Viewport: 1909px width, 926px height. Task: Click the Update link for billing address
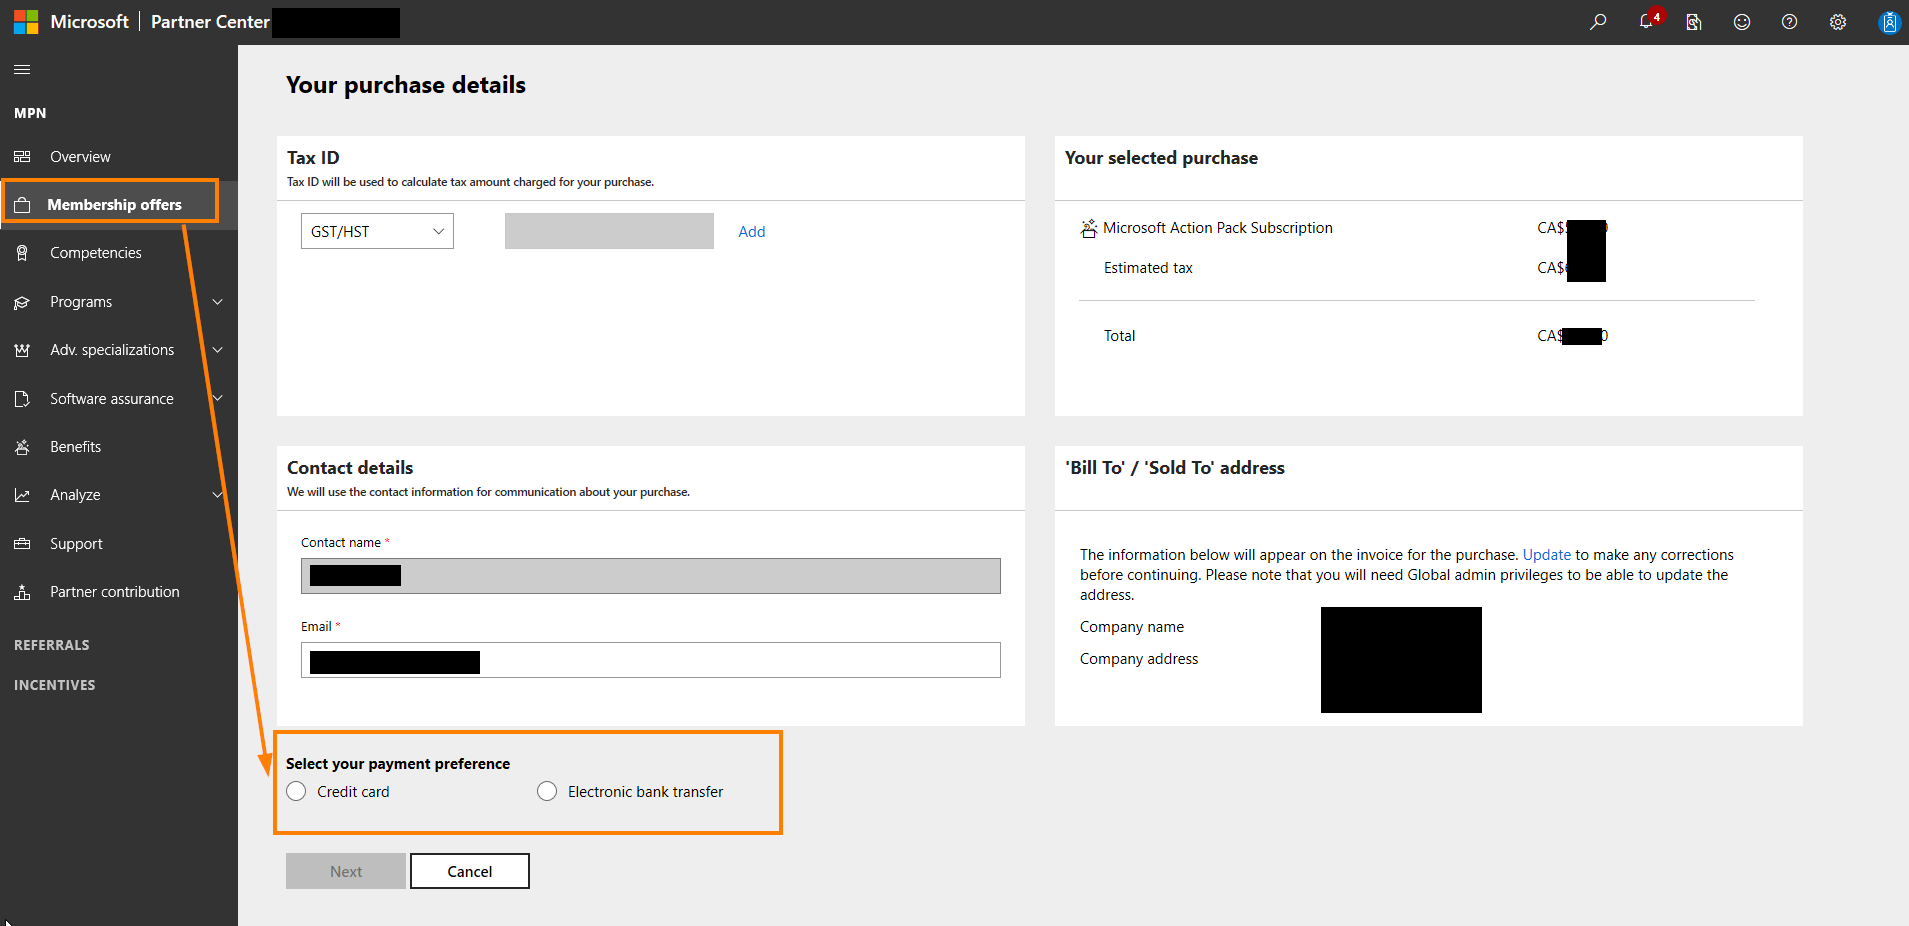pyautogui.click(x=1547, y=555)
